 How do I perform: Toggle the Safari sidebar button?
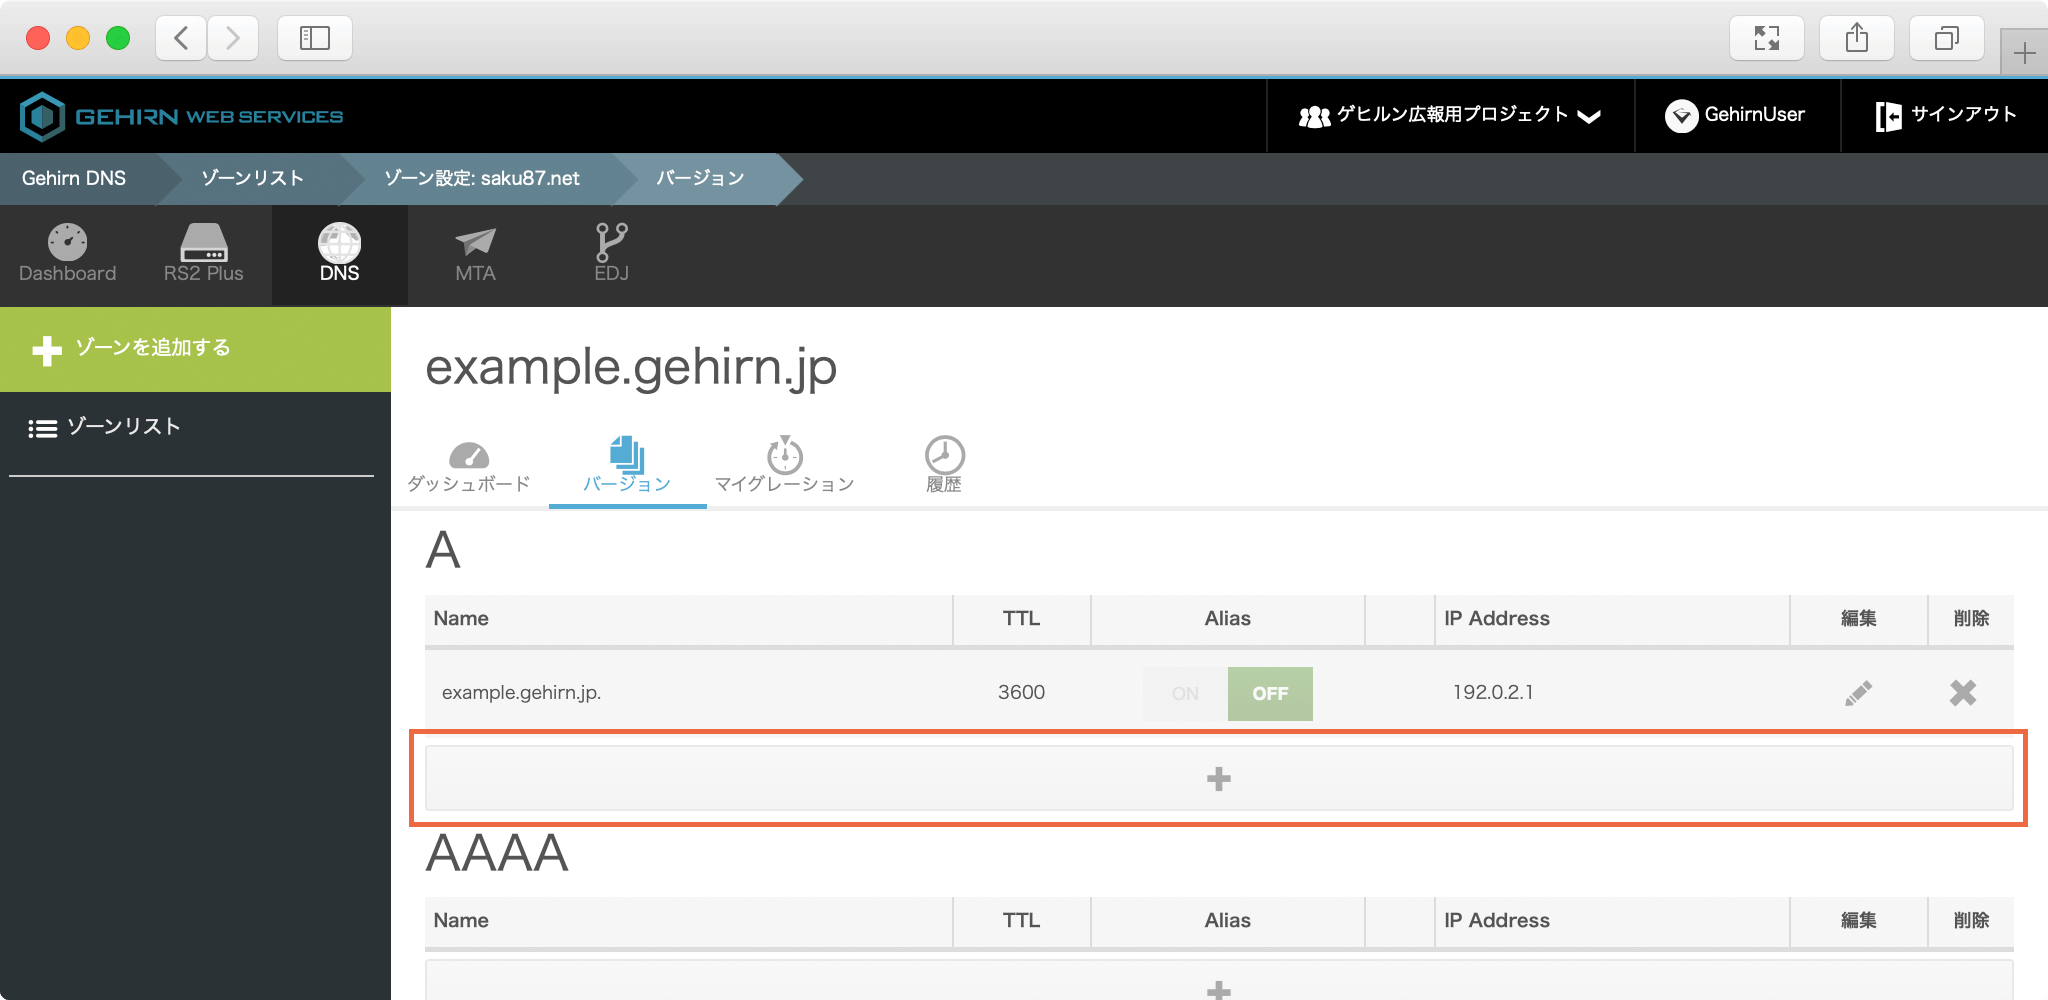(x=314, y=38)
